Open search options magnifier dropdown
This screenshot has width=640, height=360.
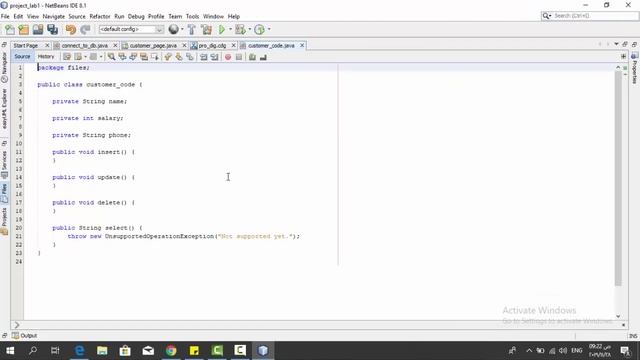click(x=547, y=16)
